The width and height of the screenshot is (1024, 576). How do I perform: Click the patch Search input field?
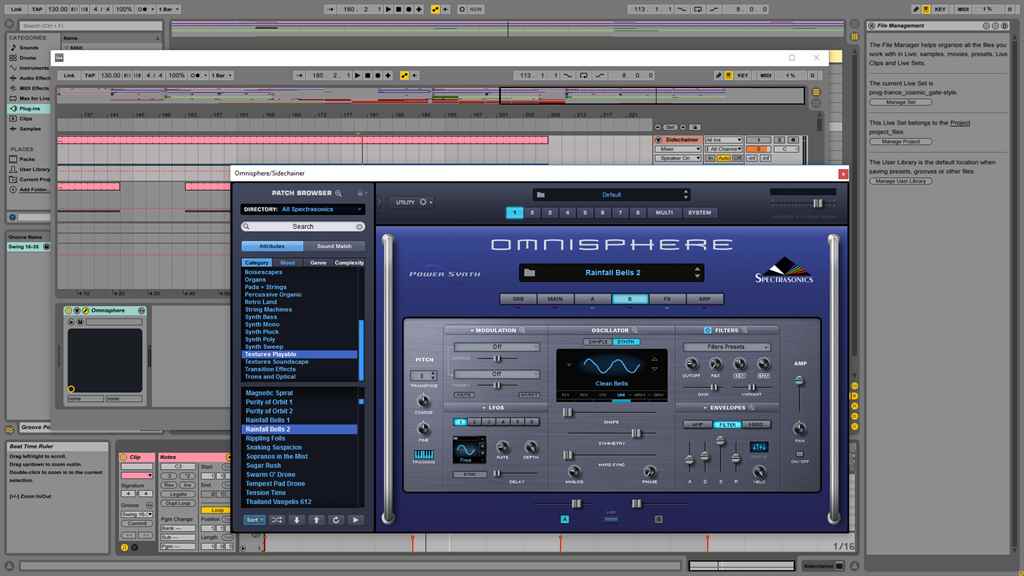[x=303, y=227]
